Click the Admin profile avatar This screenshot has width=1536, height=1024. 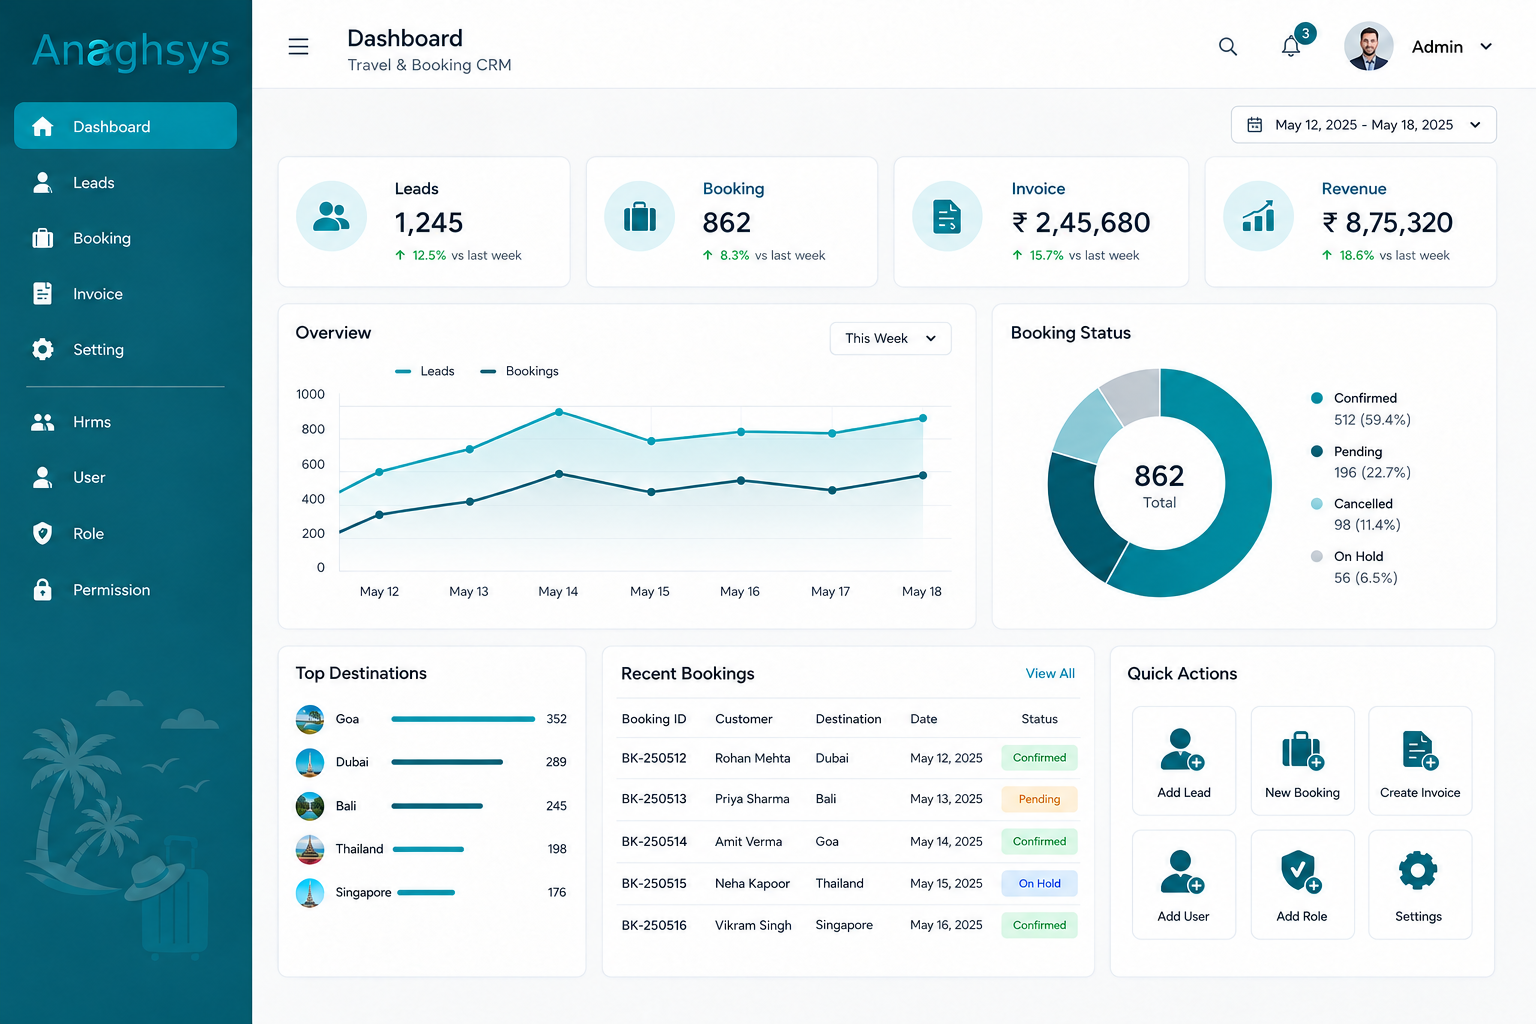pyautogui.click(x=1368, y=47)
